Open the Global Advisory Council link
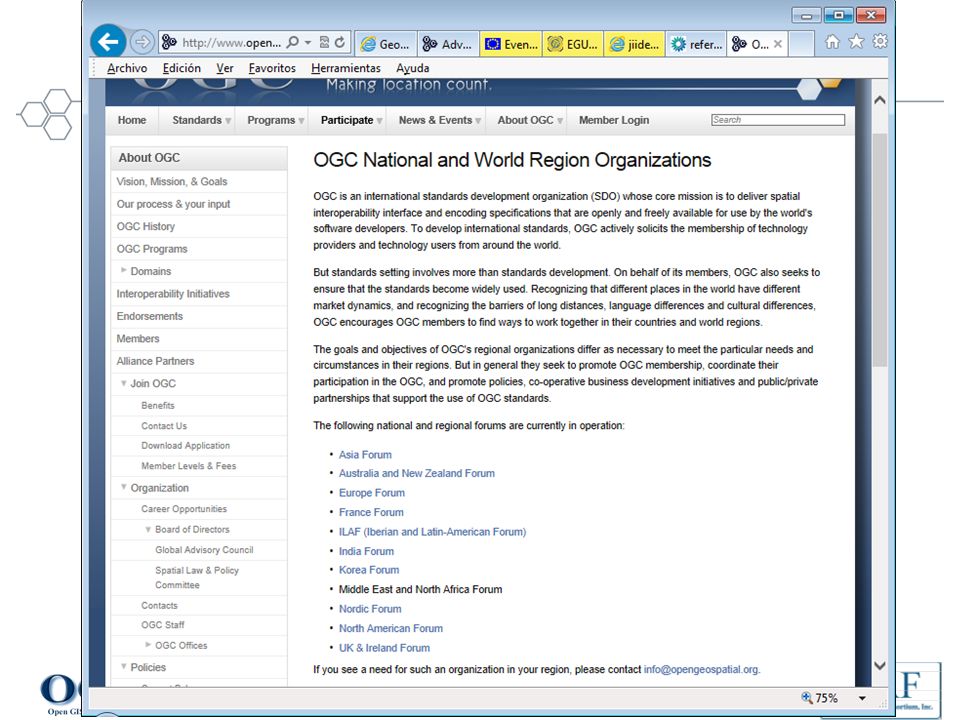 pos(204,550)
